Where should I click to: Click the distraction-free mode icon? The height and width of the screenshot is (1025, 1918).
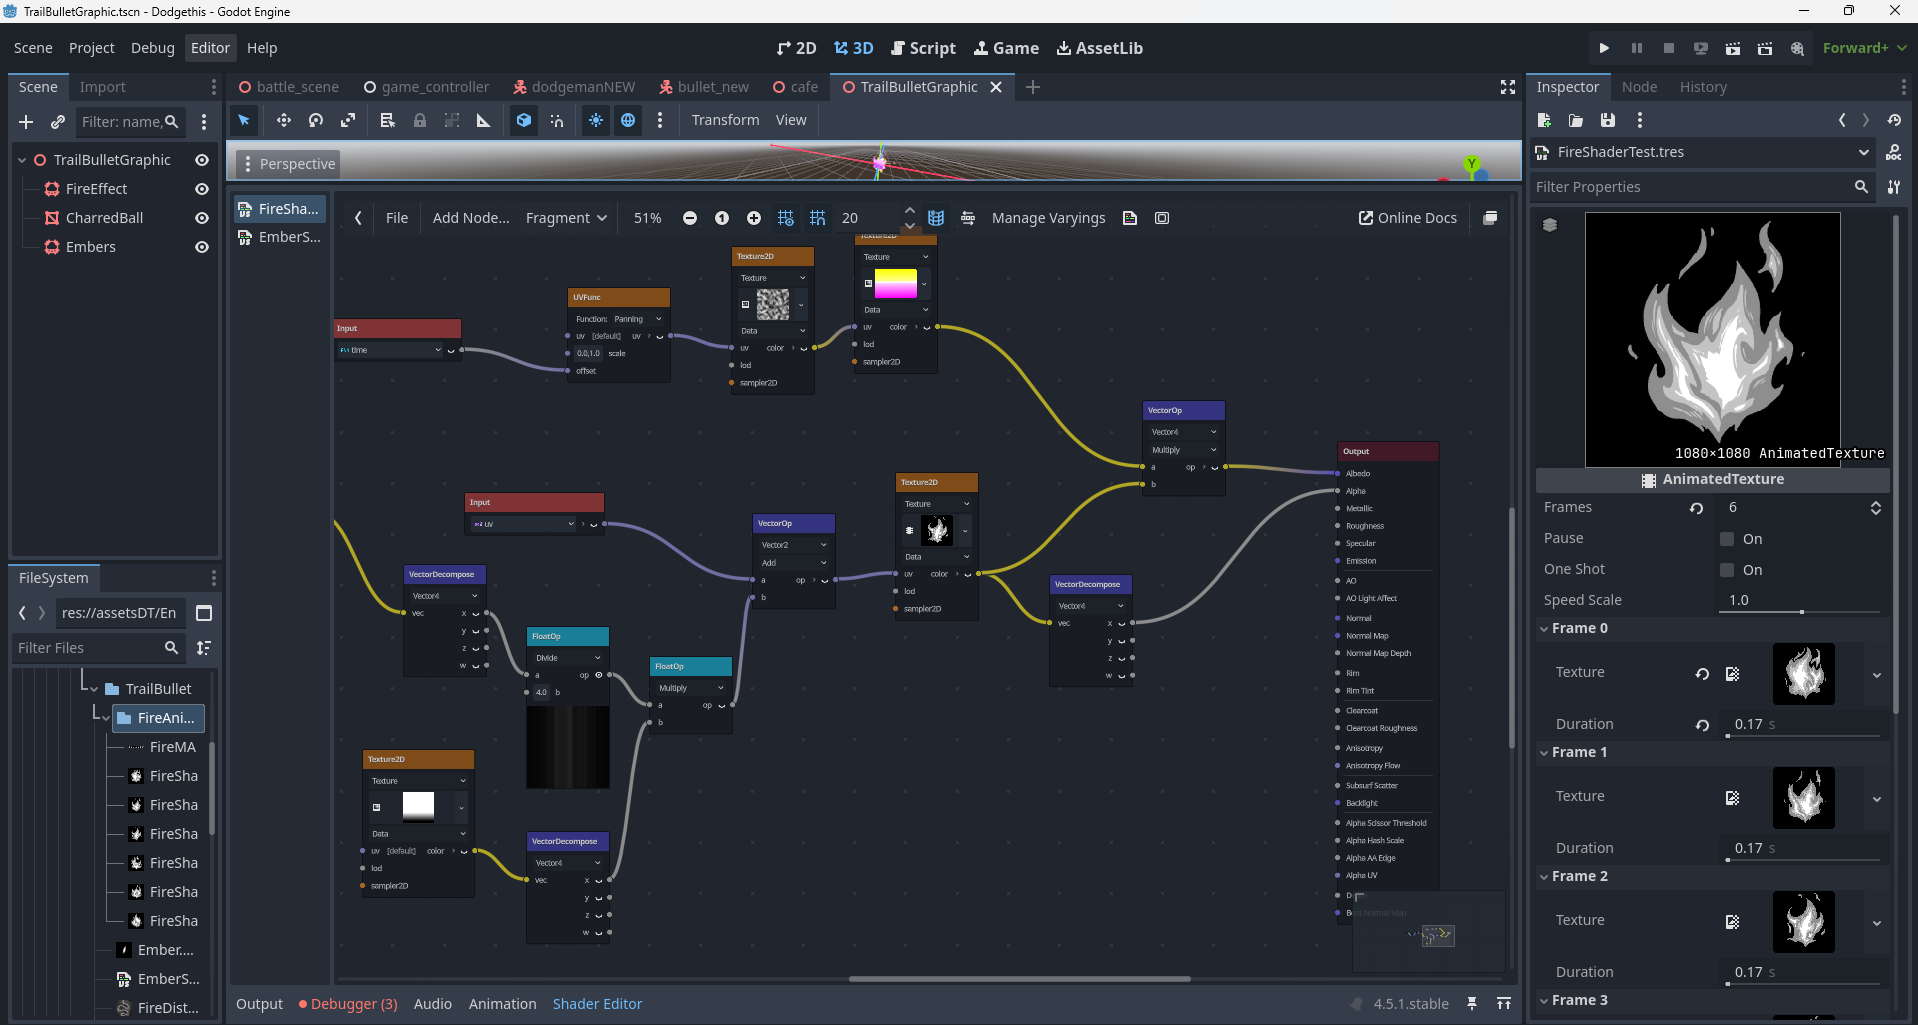[1508, 87]
